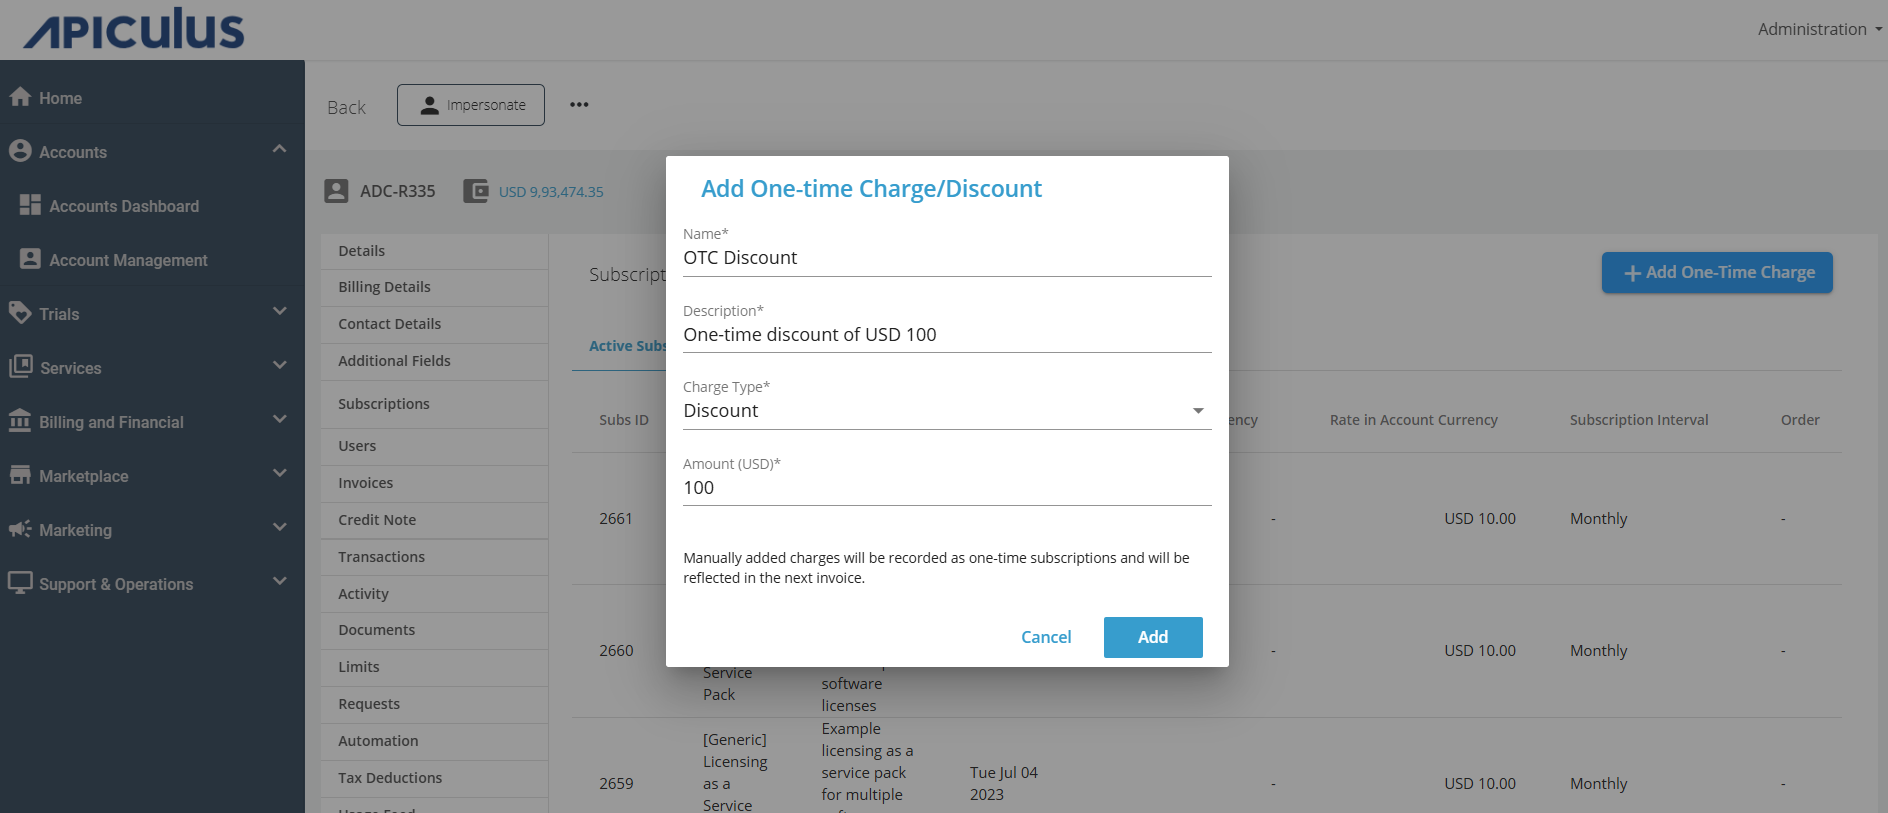This screenshot has width=1888, height=813.
Task: Click the ADC-R335 account name
Action: [397, 191]
